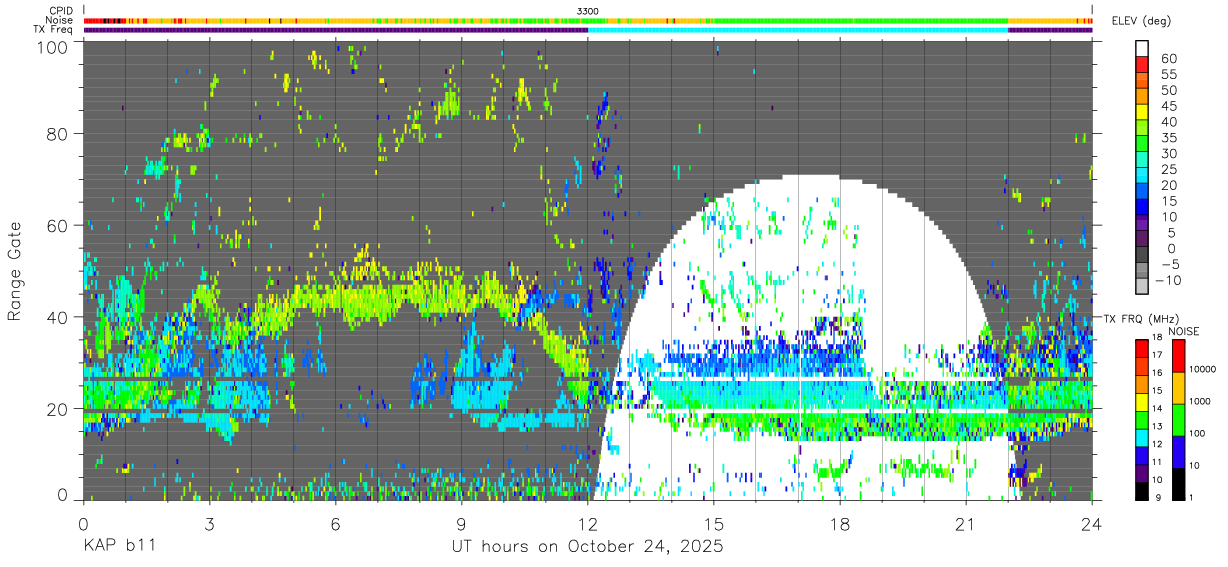Click the TX Freq row label
This screenshot has height=567, width=1228.
54,30
